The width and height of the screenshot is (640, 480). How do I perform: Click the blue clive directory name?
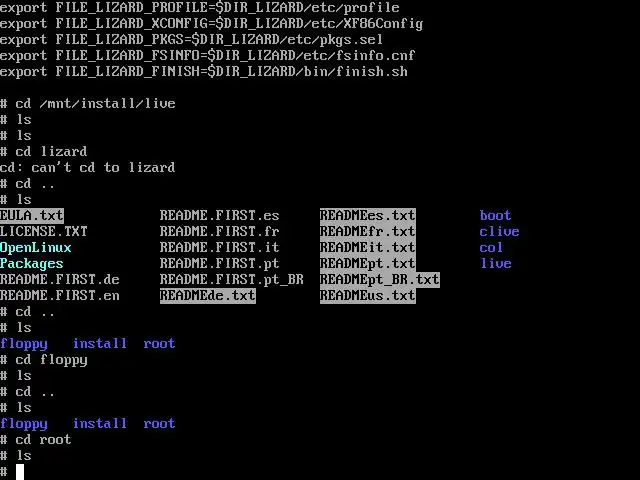pos(499,231)
